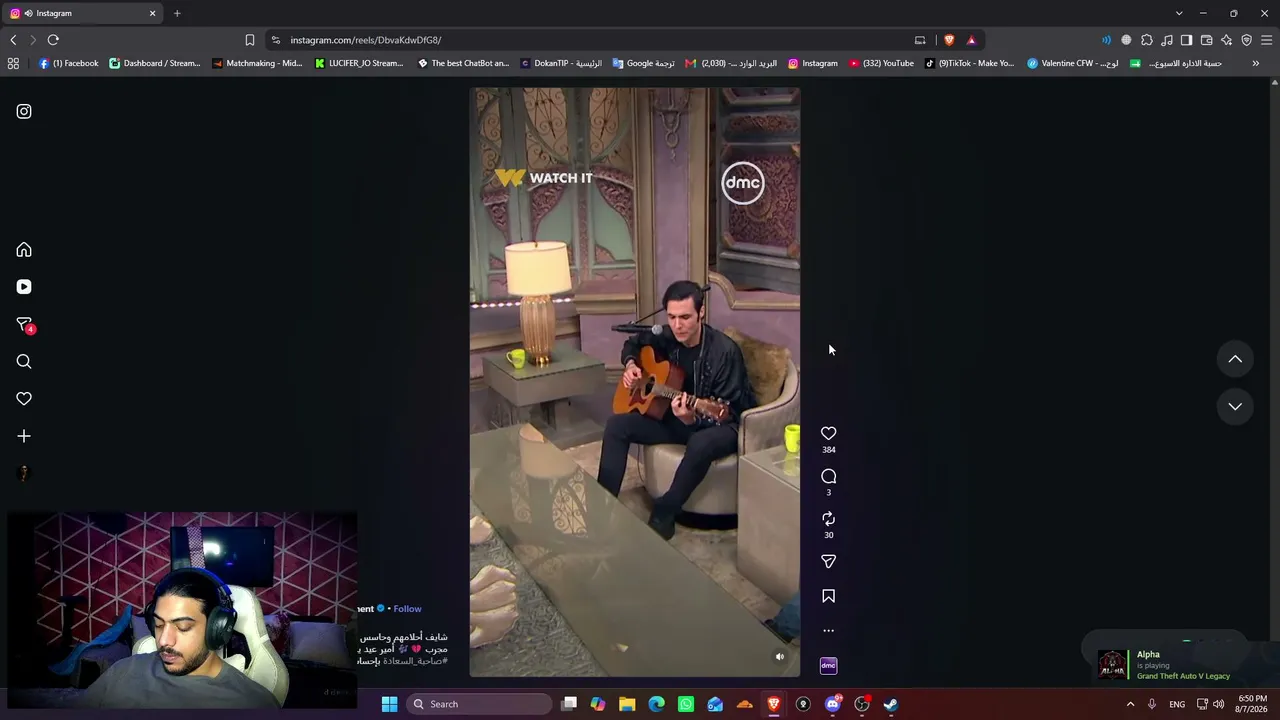Screen dimensions: 1280x720
Task: Open Instagram Search in the sidebar
Action: [x=24, y=362]
